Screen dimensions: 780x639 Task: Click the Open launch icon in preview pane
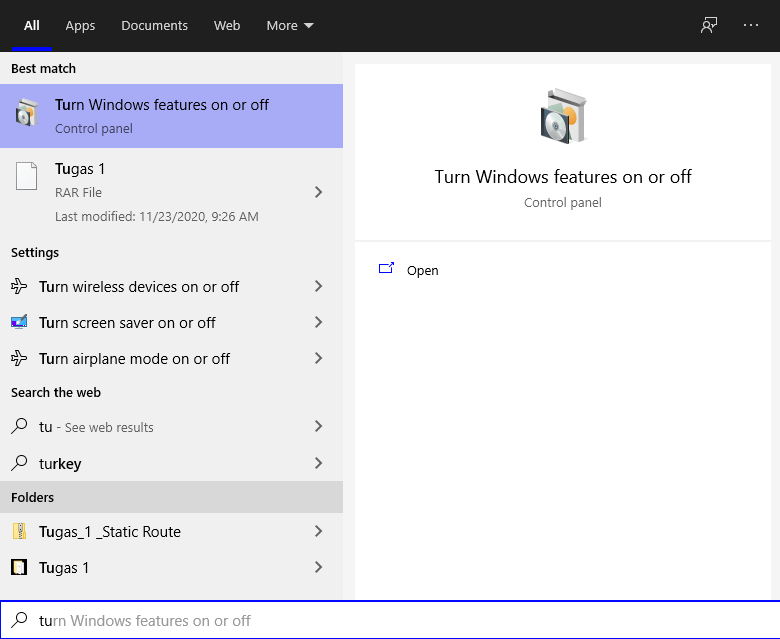point(386,269)
